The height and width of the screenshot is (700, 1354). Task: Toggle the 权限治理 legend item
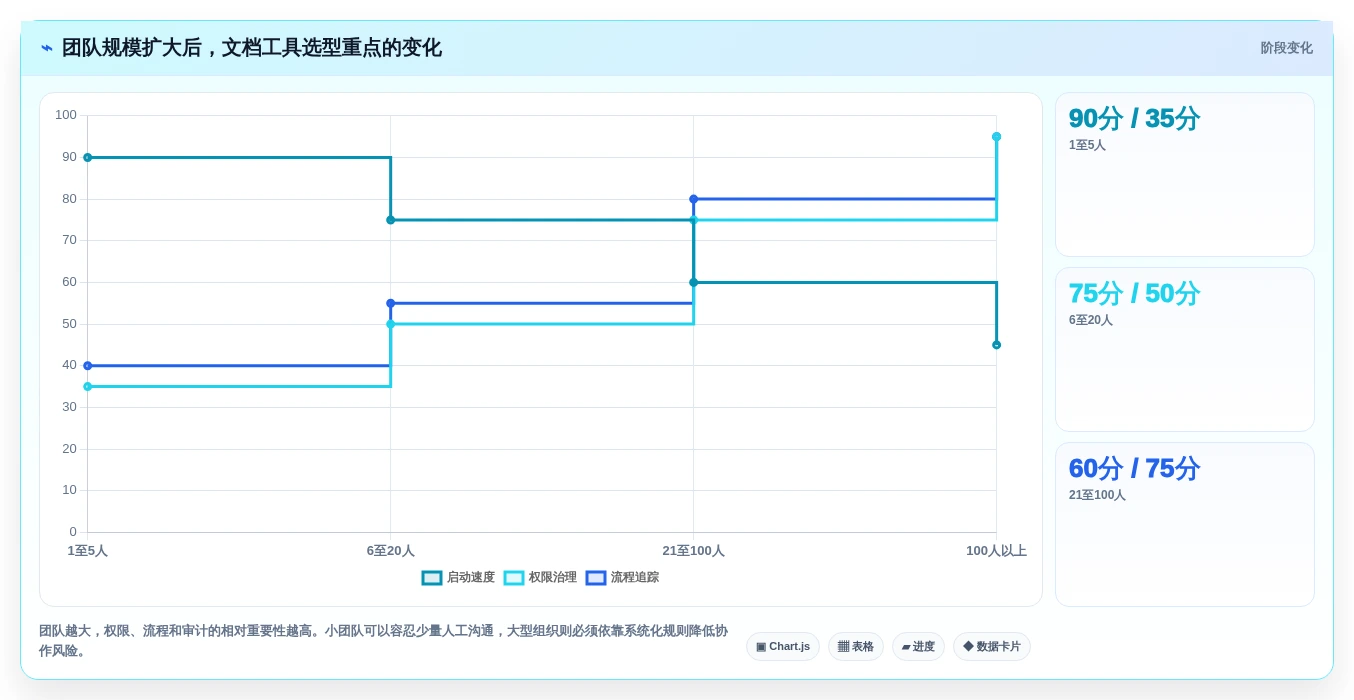pos(540,578)
